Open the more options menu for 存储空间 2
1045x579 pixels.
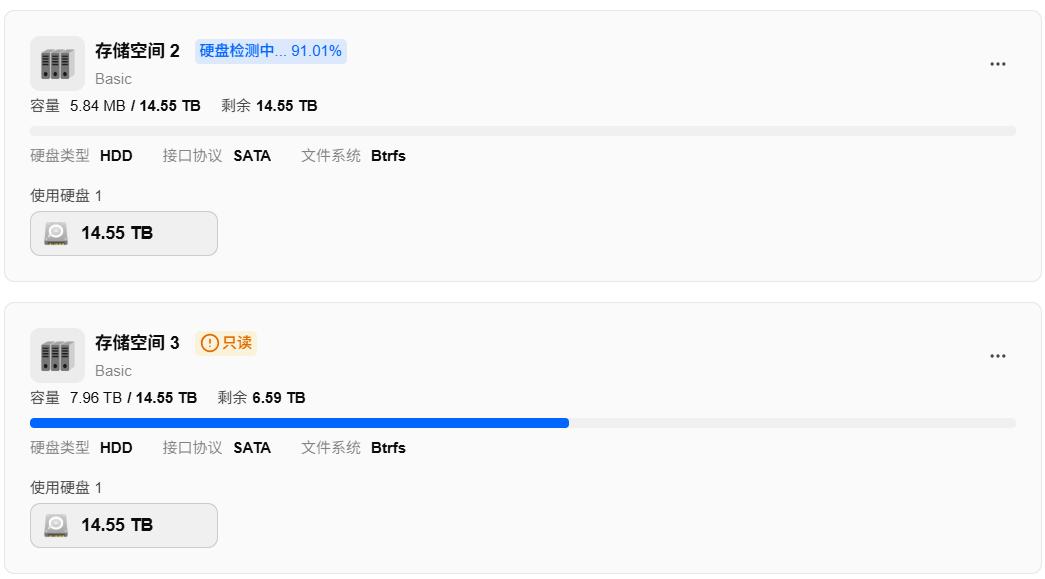(998, 64)
